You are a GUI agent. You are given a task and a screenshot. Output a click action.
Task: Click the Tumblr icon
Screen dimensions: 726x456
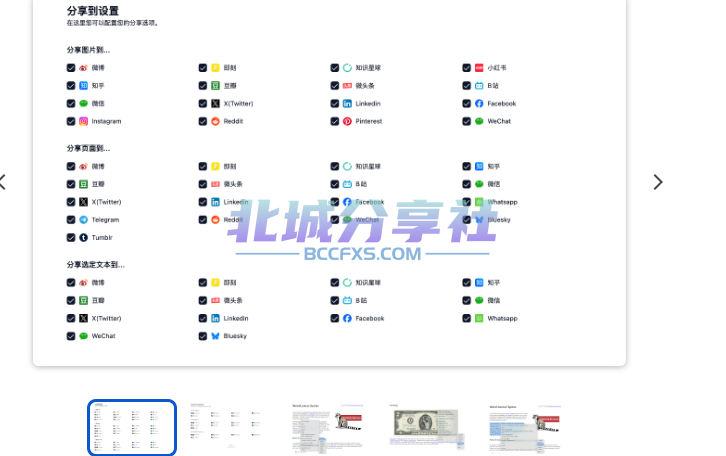pyautogui.click(x=83, y=237)
